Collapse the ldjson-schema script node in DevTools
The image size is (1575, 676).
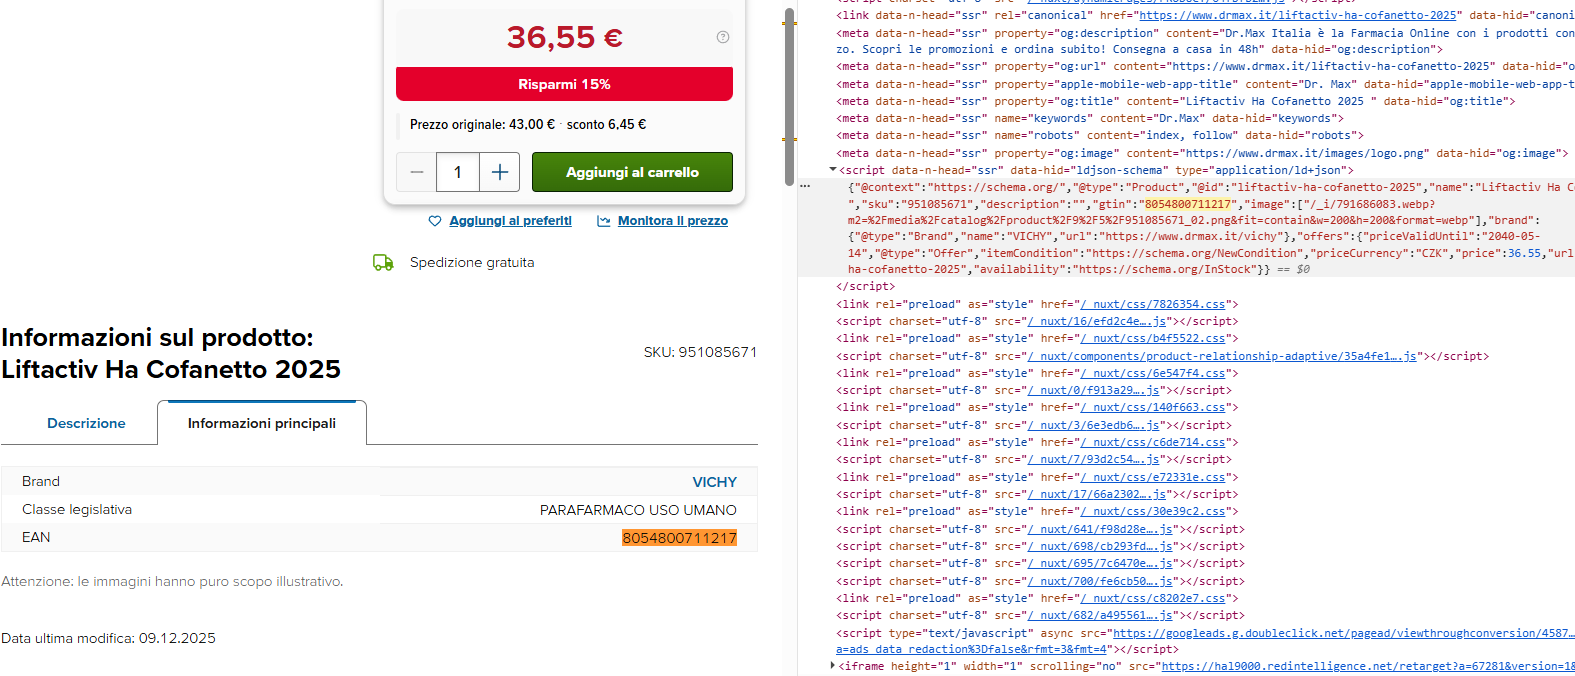pos(833,170)
